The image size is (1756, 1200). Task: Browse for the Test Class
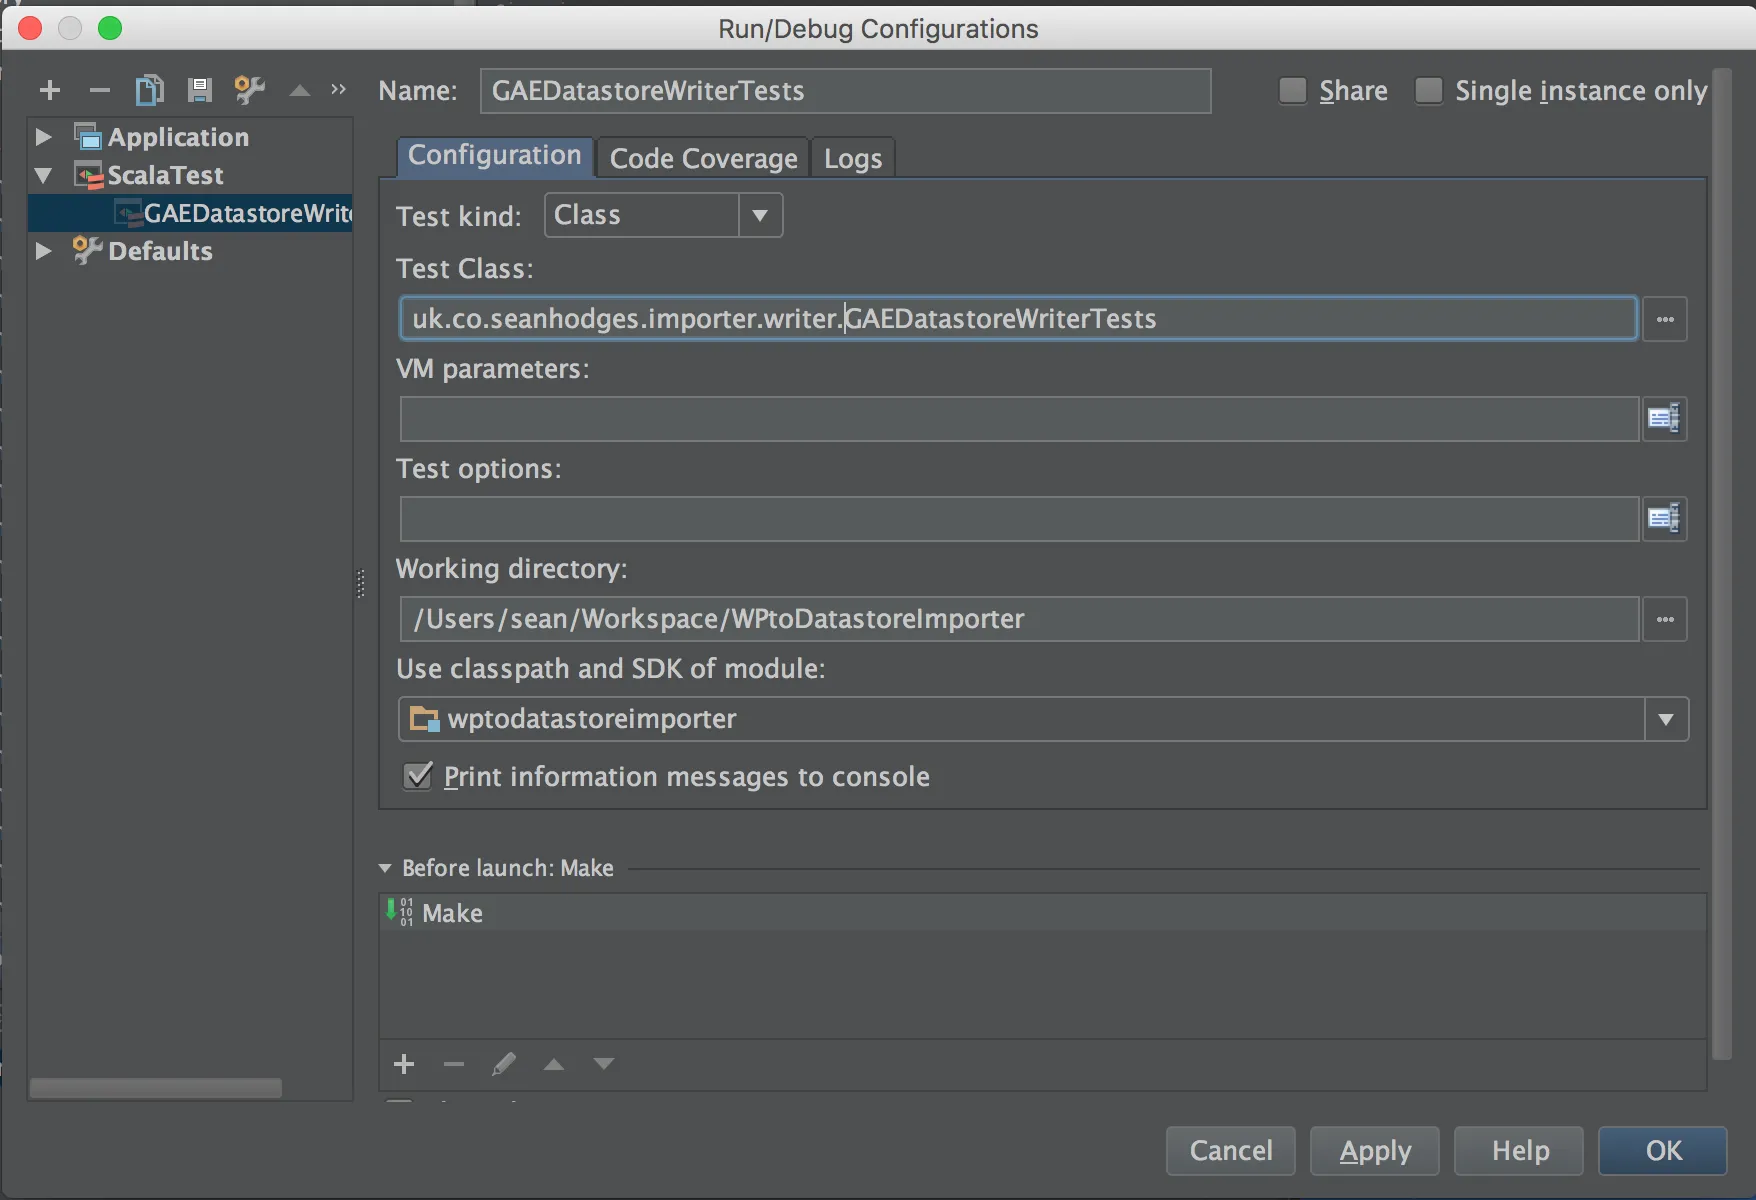point(1665,319)
